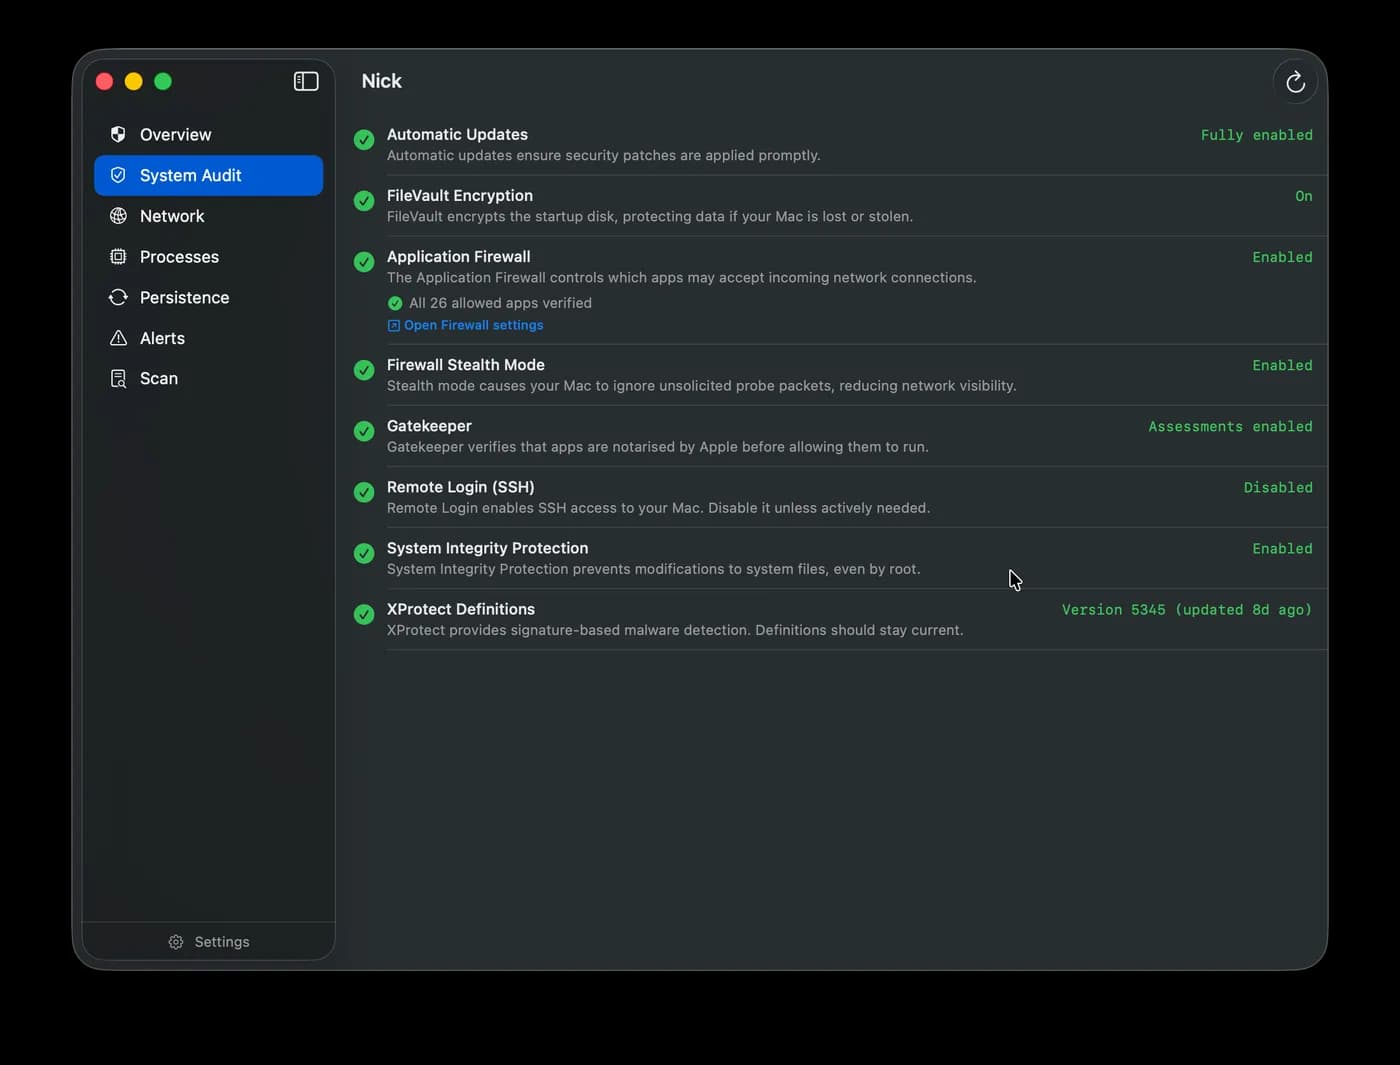Image resolution: width=1400 pixels, height=1065 pixels.
Task: Click the Scan document icon
Action: 118,378
